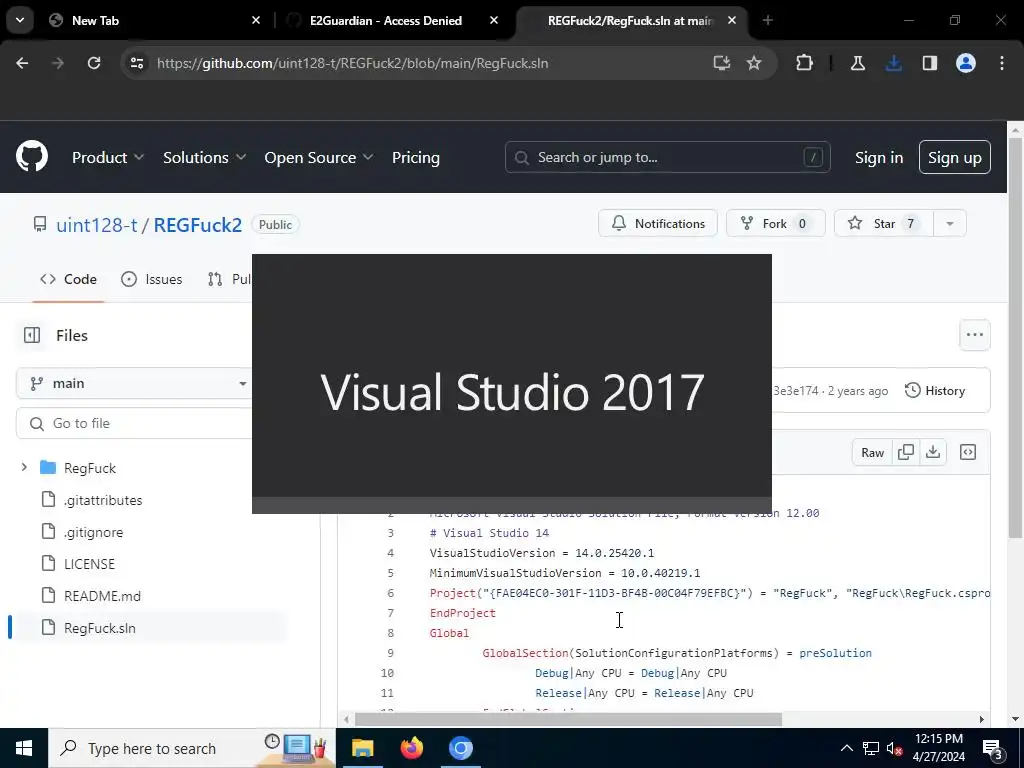This screenshot has width=1024, height=768.
Task: Click the Sign in link
Action: point(879,157)
